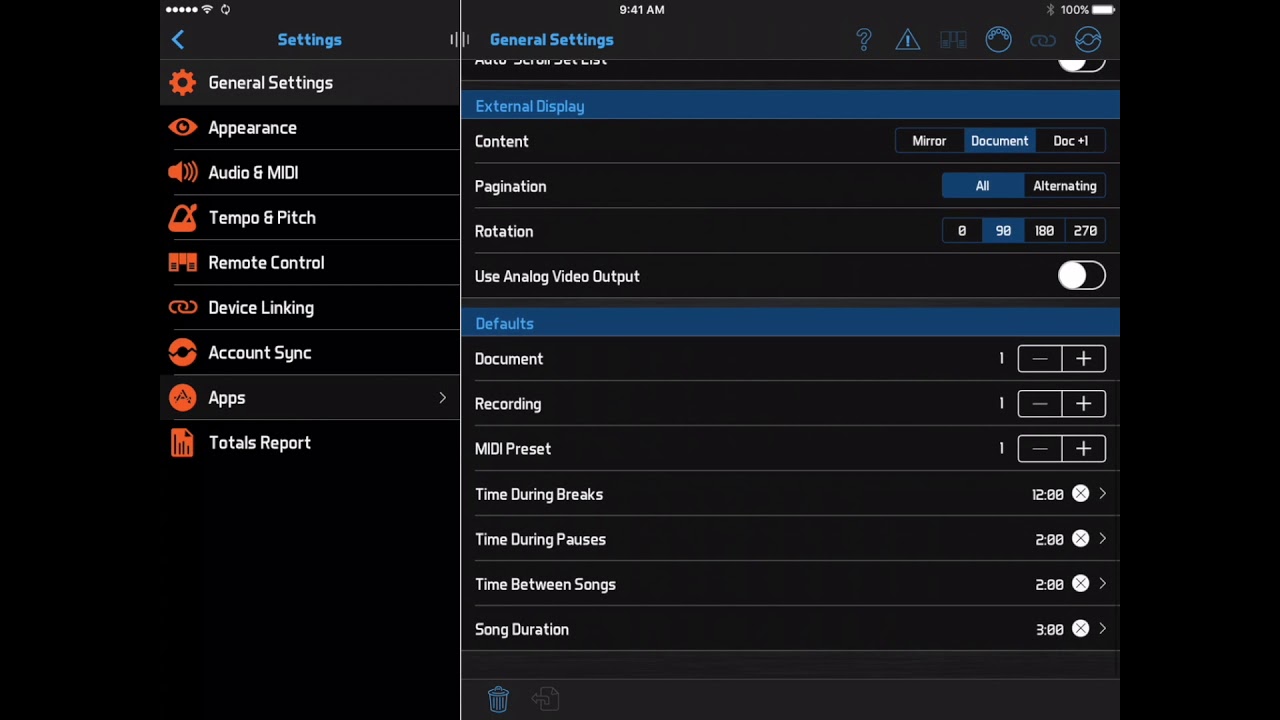Select Doc +1 content option
Viewport: 1280px width, 720px height.
click(x=1070, y=141)
